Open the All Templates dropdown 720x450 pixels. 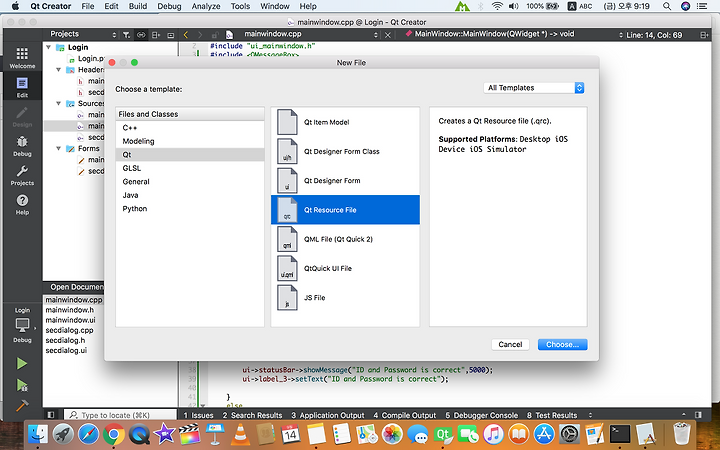click(534, 88)
